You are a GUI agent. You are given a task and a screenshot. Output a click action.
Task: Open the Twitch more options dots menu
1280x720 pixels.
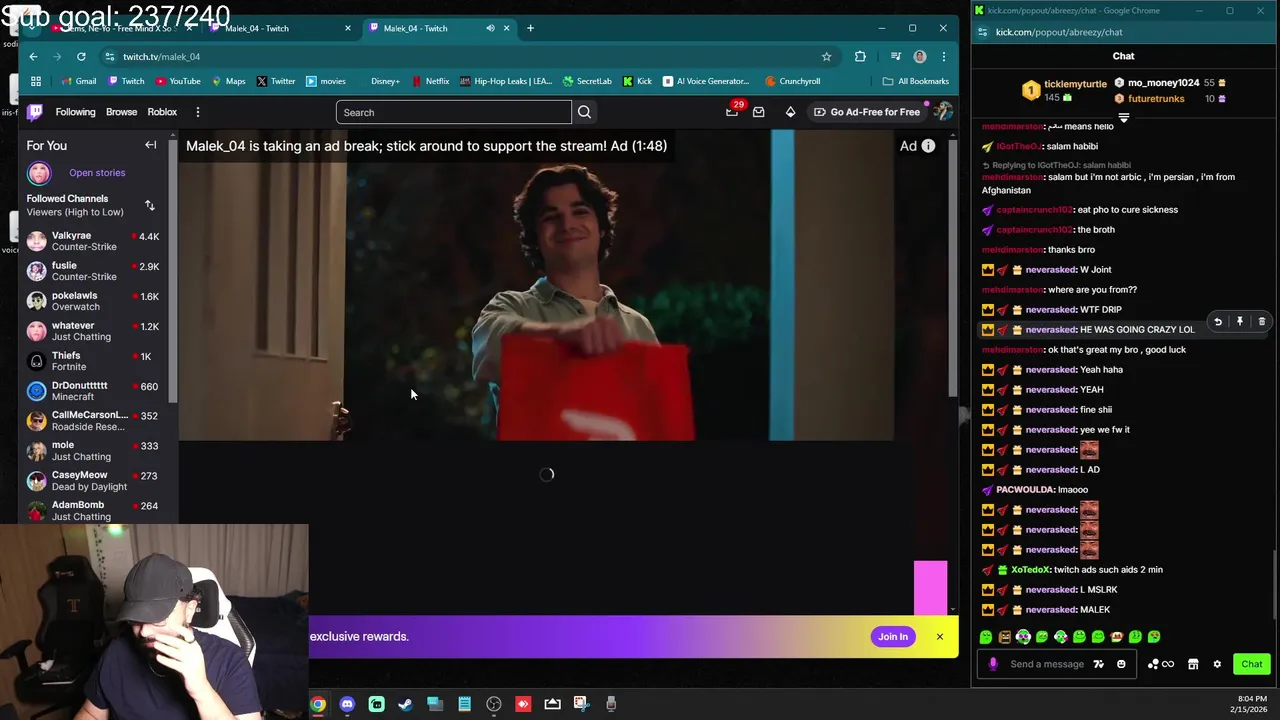[x=198, y=112]
